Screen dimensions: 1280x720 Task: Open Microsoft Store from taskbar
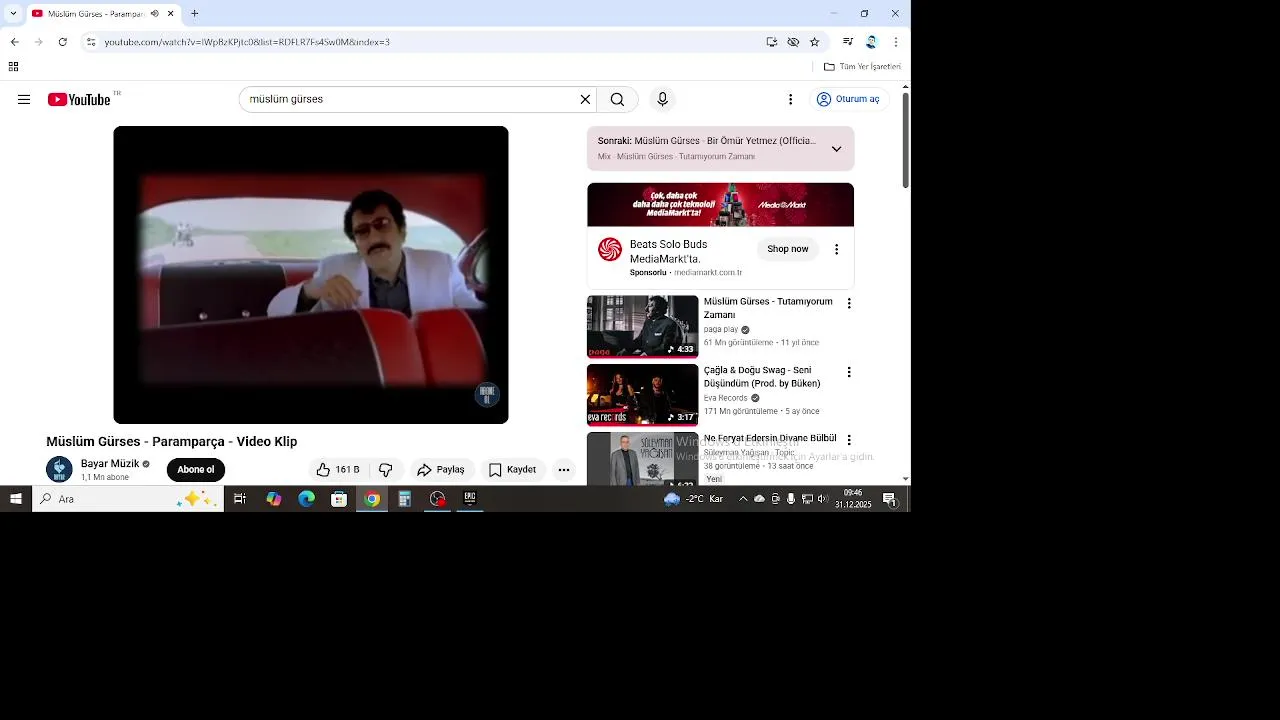click(x=339, y=499)
